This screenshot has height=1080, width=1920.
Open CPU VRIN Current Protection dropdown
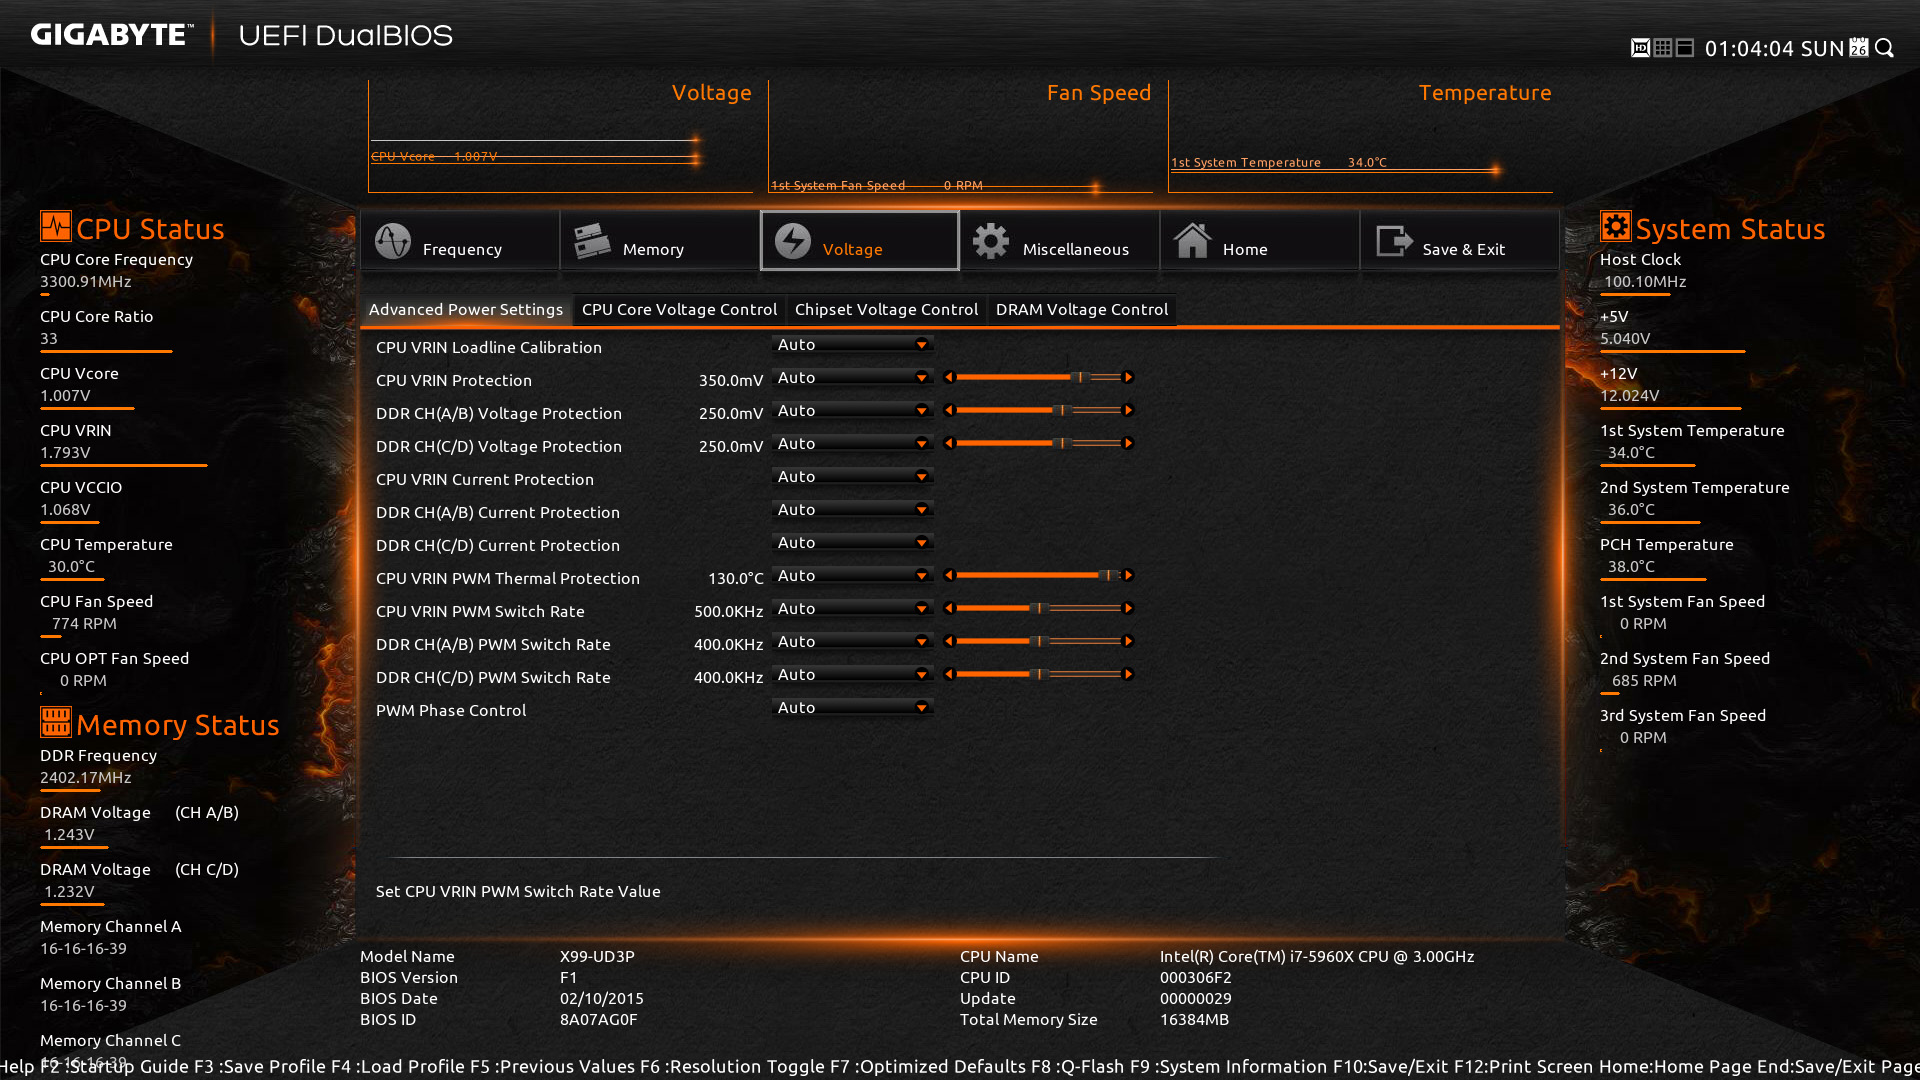pos(853,477)
